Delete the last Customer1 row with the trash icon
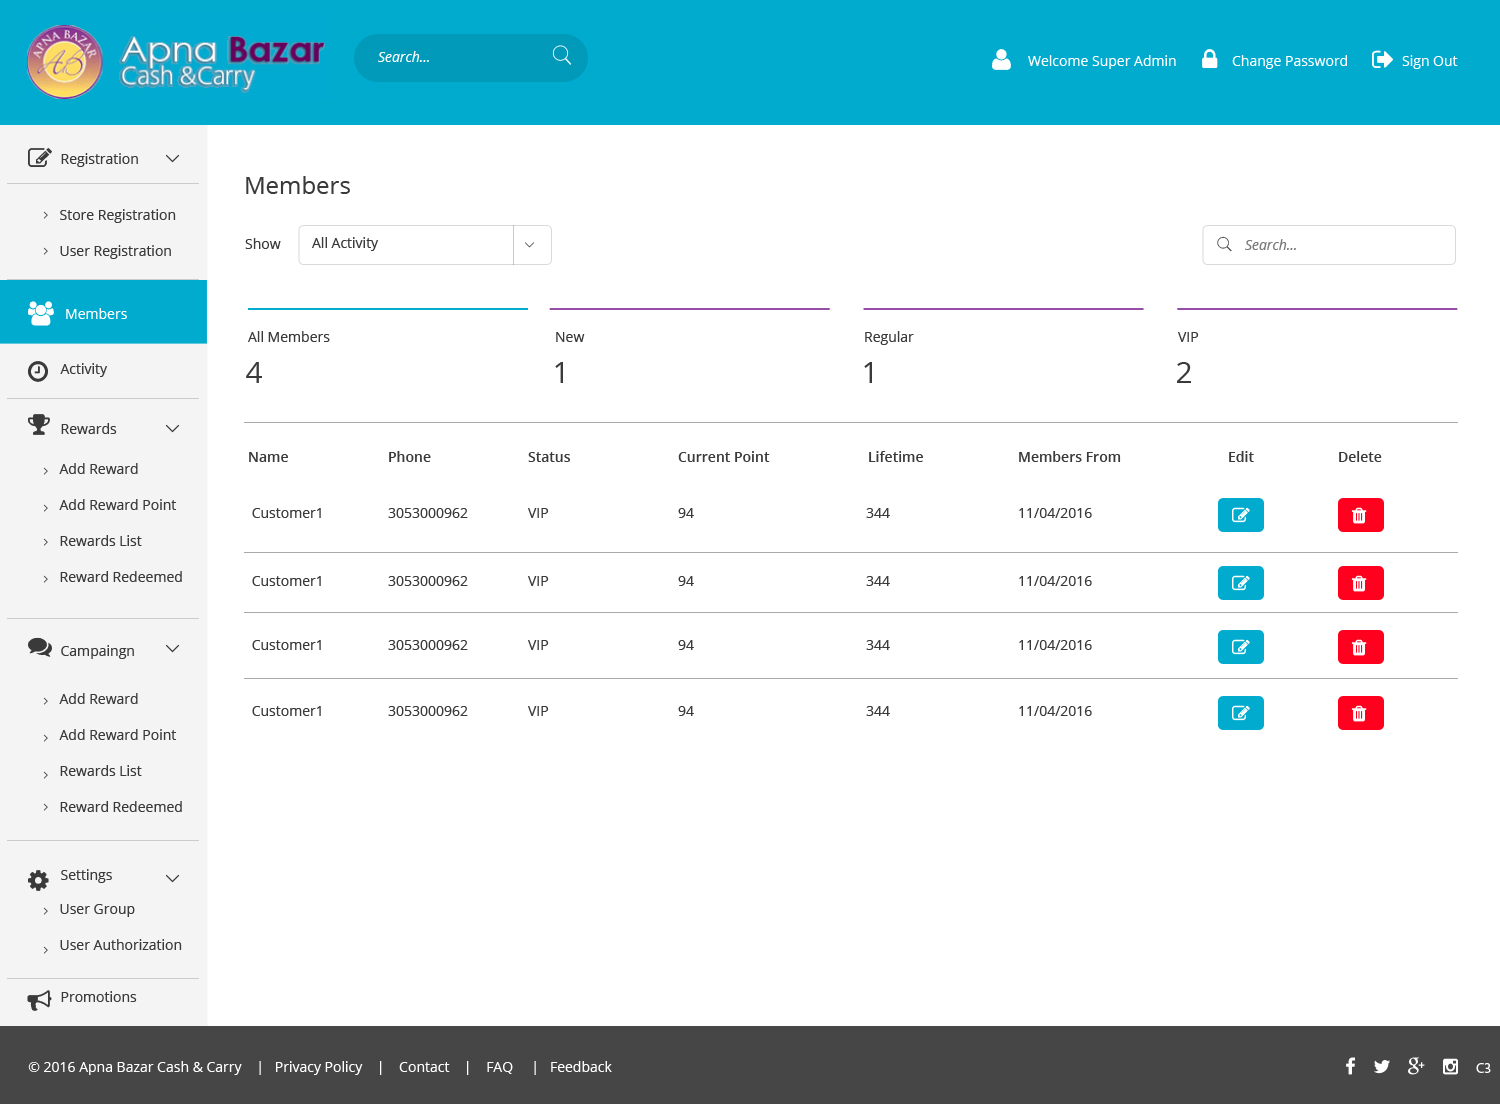1500x1104 pixels. pyautogui.click(x=1360, y=713)
